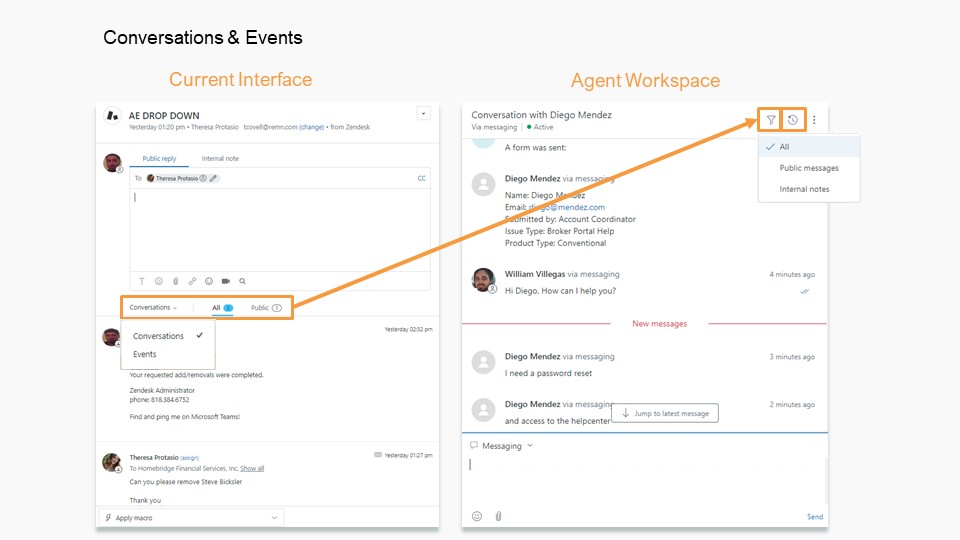The height and width of the screenshot is (540, 960).
Task: Click the Jump to latest message button
Action: pyautogui.click(x=665, y=413)
